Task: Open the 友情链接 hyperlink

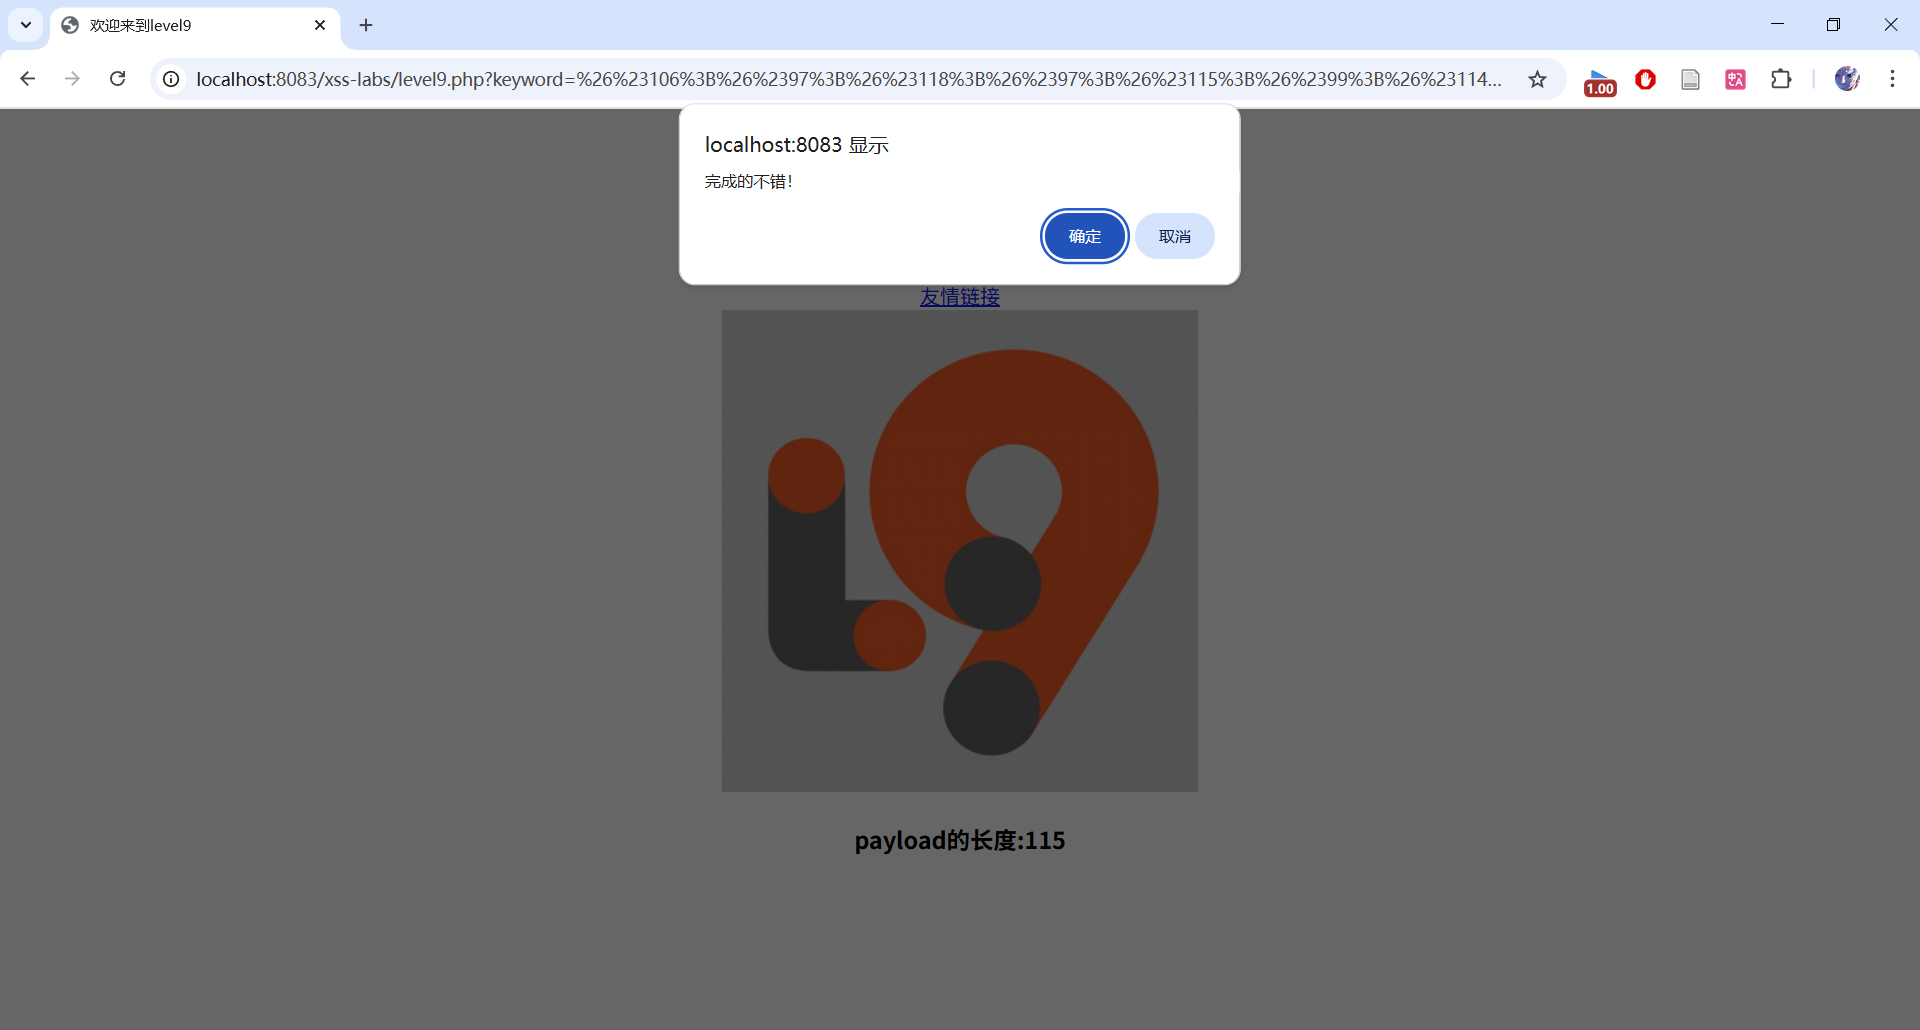Action: tap(960, 297)
